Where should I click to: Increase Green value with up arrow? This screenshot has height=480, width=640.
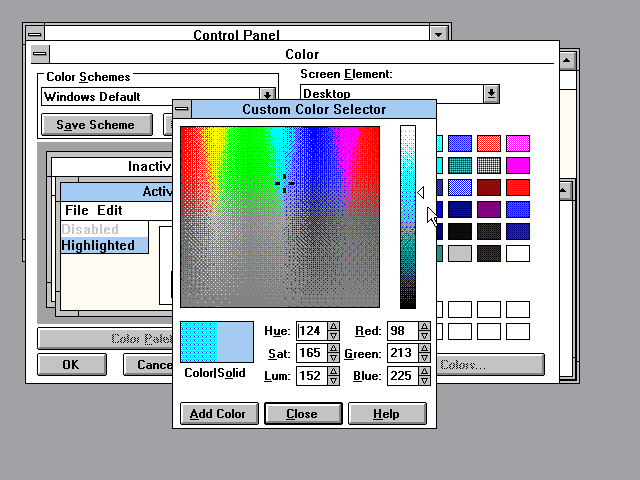coord(425,349)
